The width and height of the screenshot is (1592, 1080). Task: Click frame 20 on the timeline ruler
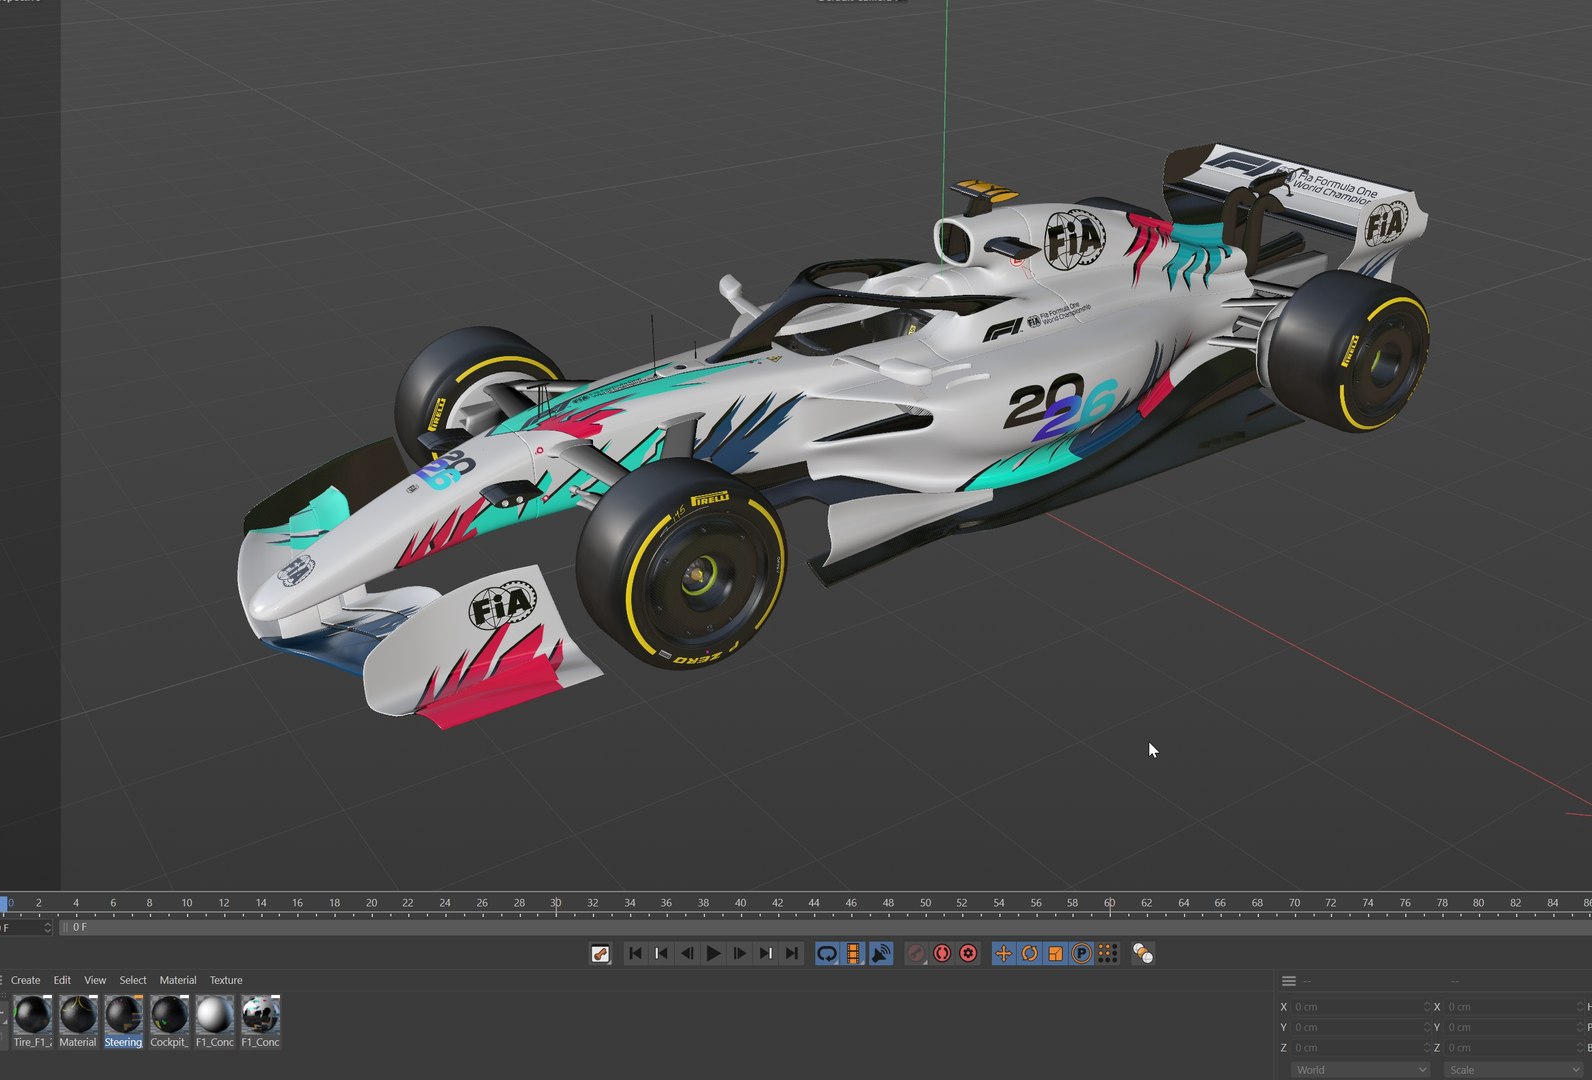pyautogui.click(x=371, y=903)
